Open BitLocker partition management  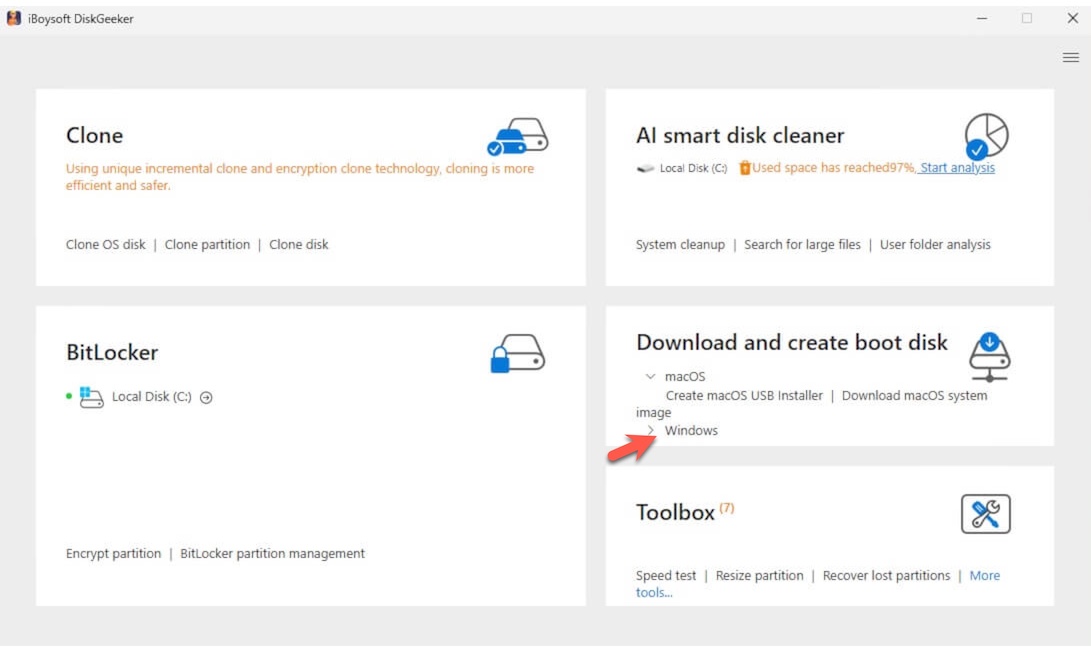pos(272,554)
